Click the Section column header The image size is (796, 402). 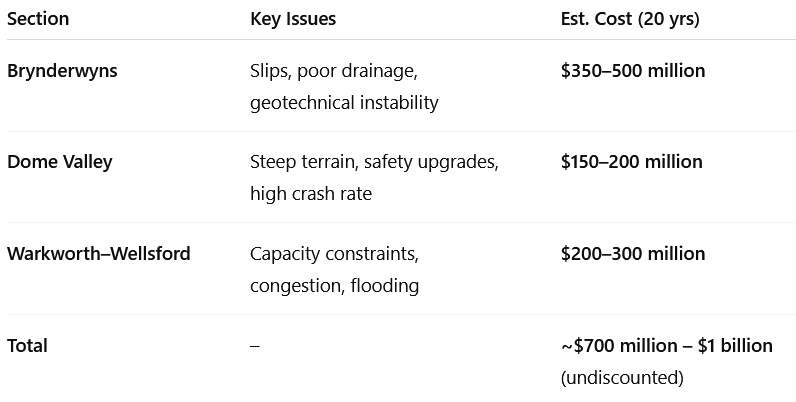(x=38, y=19)
